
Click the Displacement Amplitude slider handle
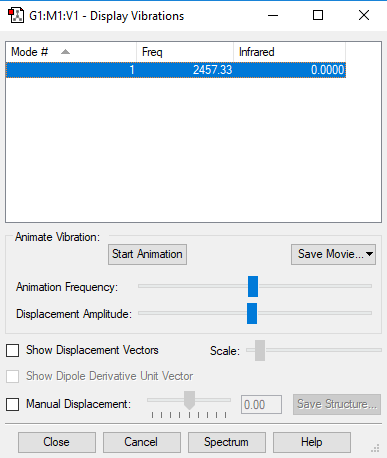point(252,313)
